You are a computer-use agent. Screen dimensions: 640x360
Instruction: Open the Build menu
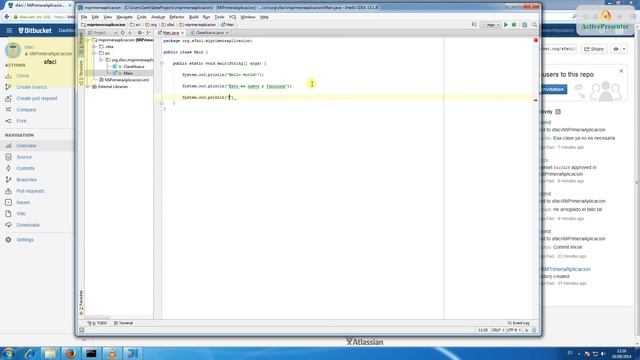tap(193, 17)
